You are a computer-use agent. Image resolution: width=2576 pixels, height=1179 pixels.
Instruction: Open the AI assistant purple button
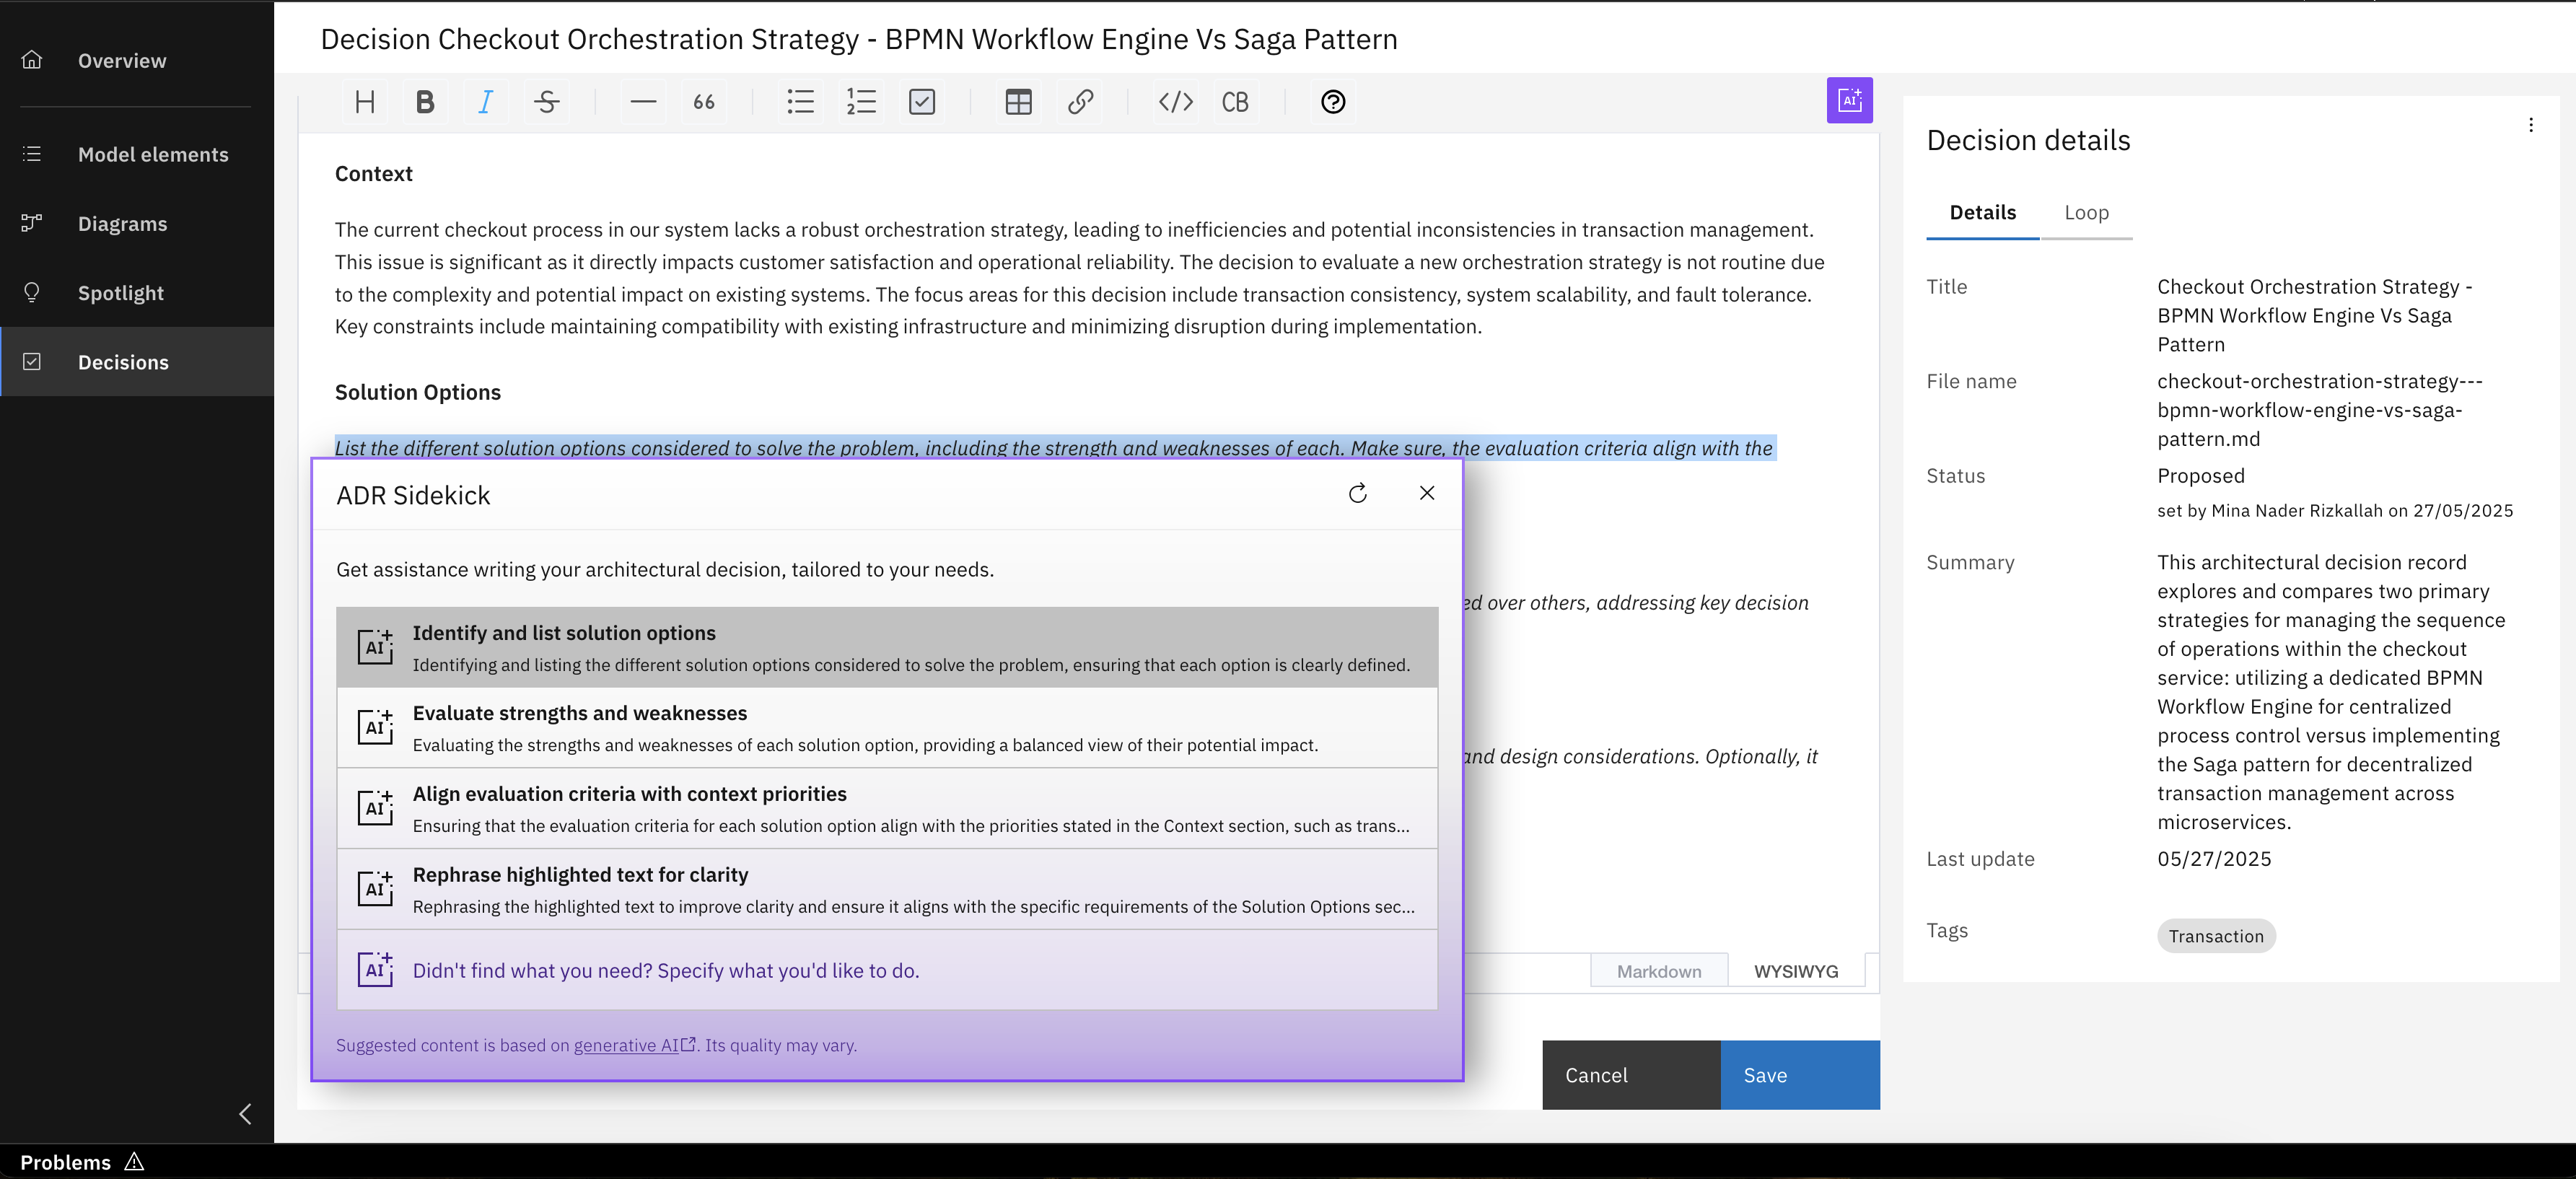1849,100
